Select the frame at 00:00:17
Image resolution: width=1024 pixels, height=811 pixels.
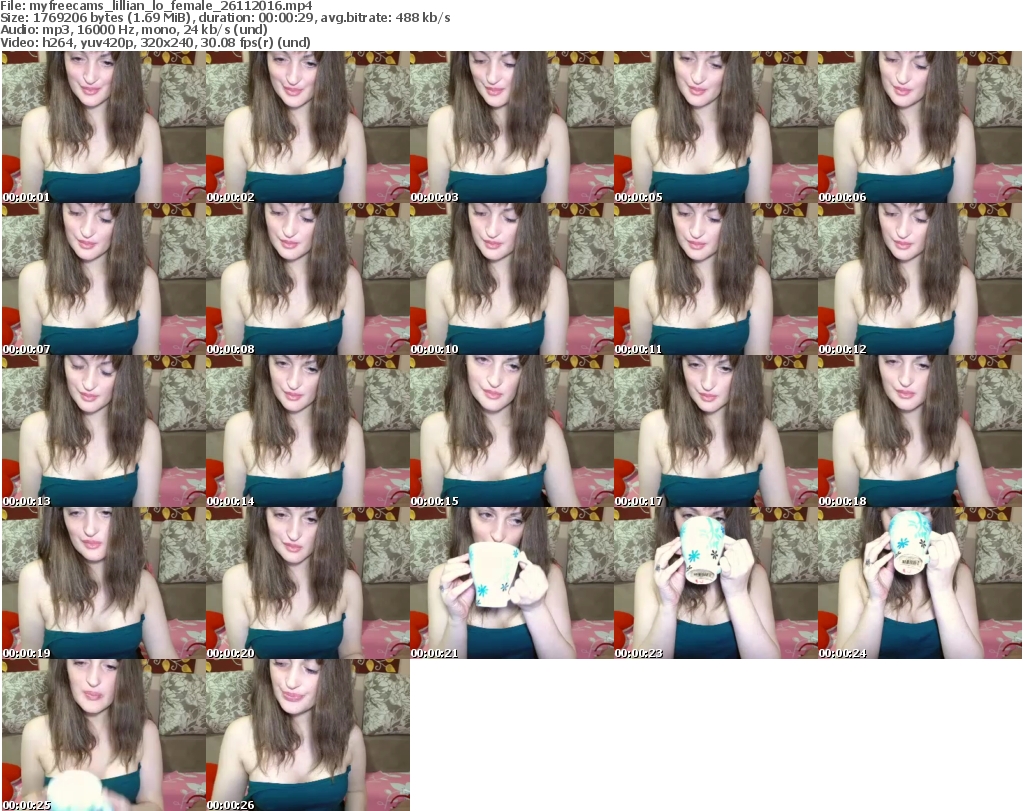point(716,431)
